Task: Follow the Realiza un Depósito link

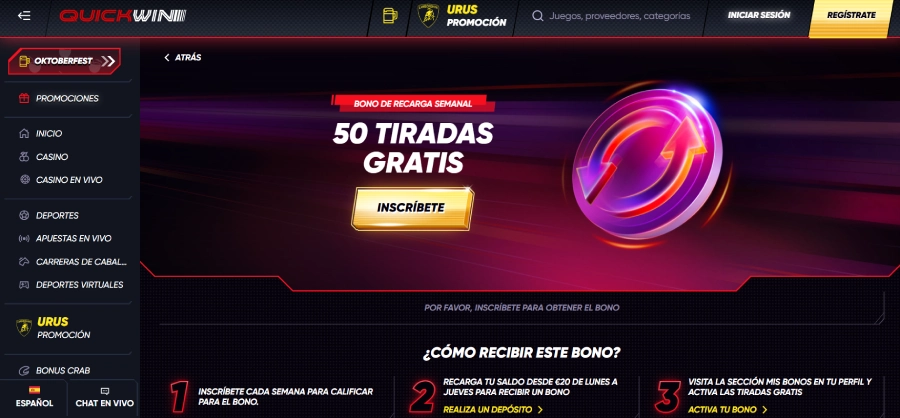Action: point(493,409)
